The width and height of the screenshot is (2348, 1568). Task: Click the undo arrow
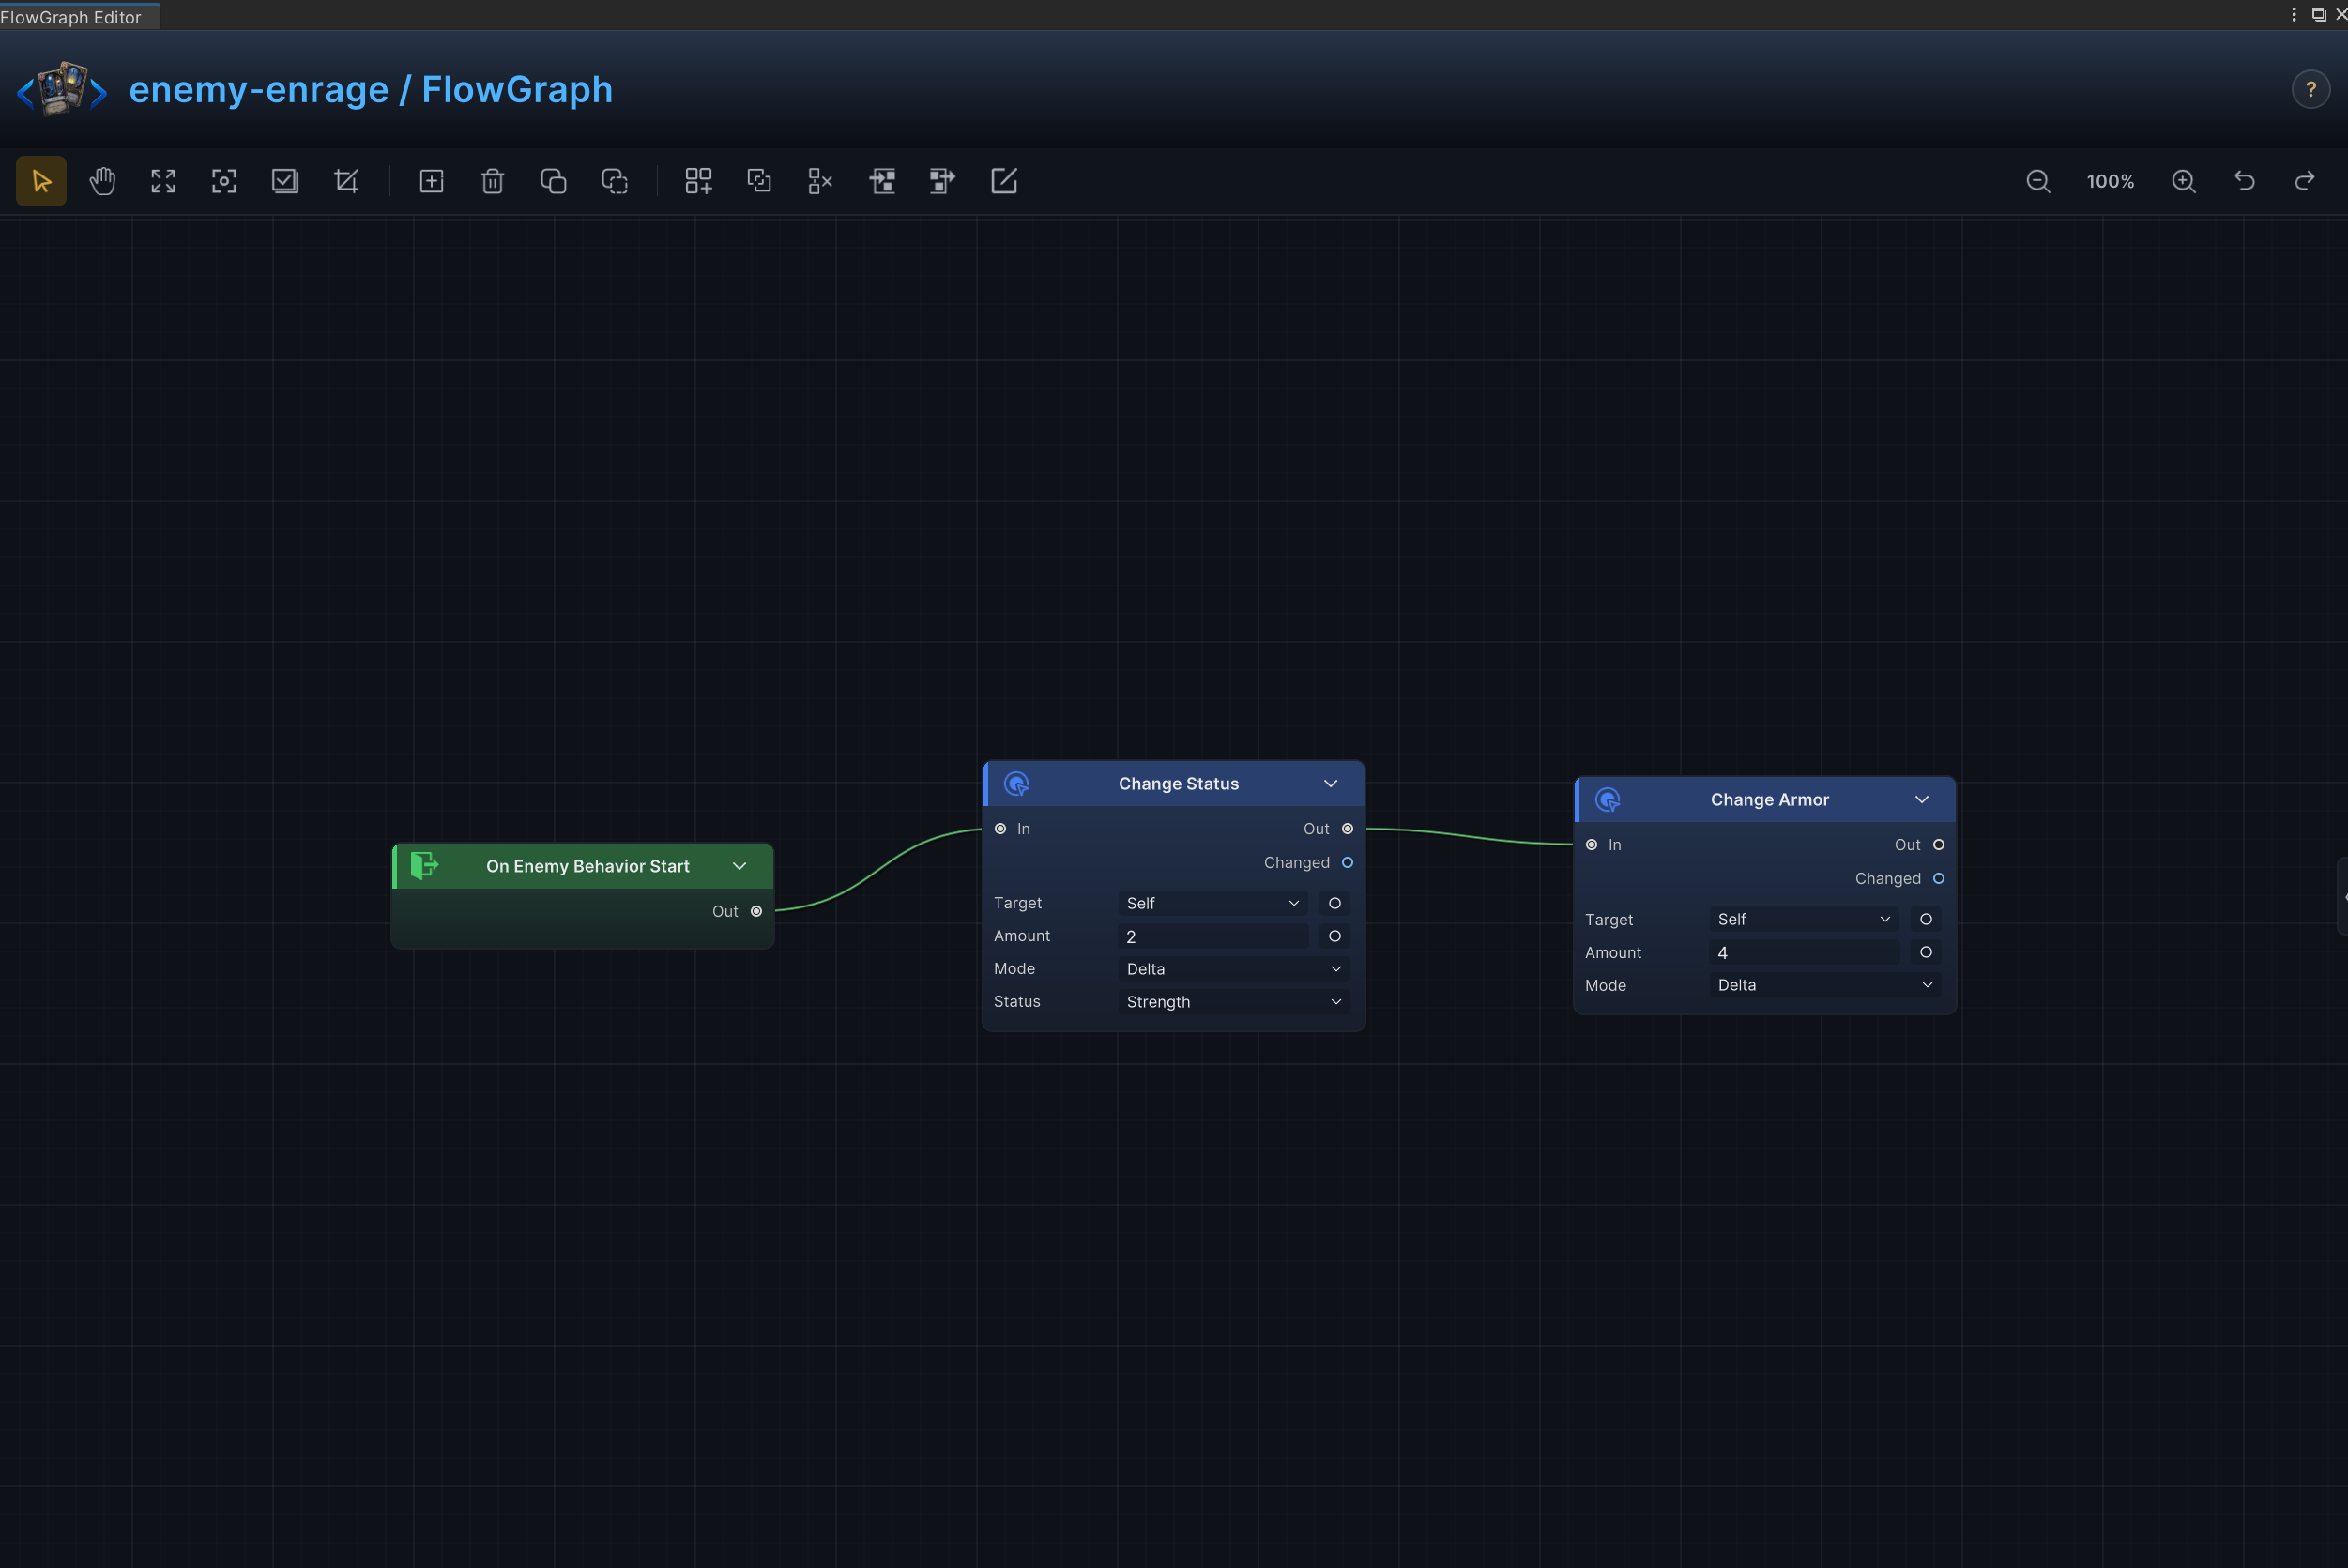click(2245, 181)
